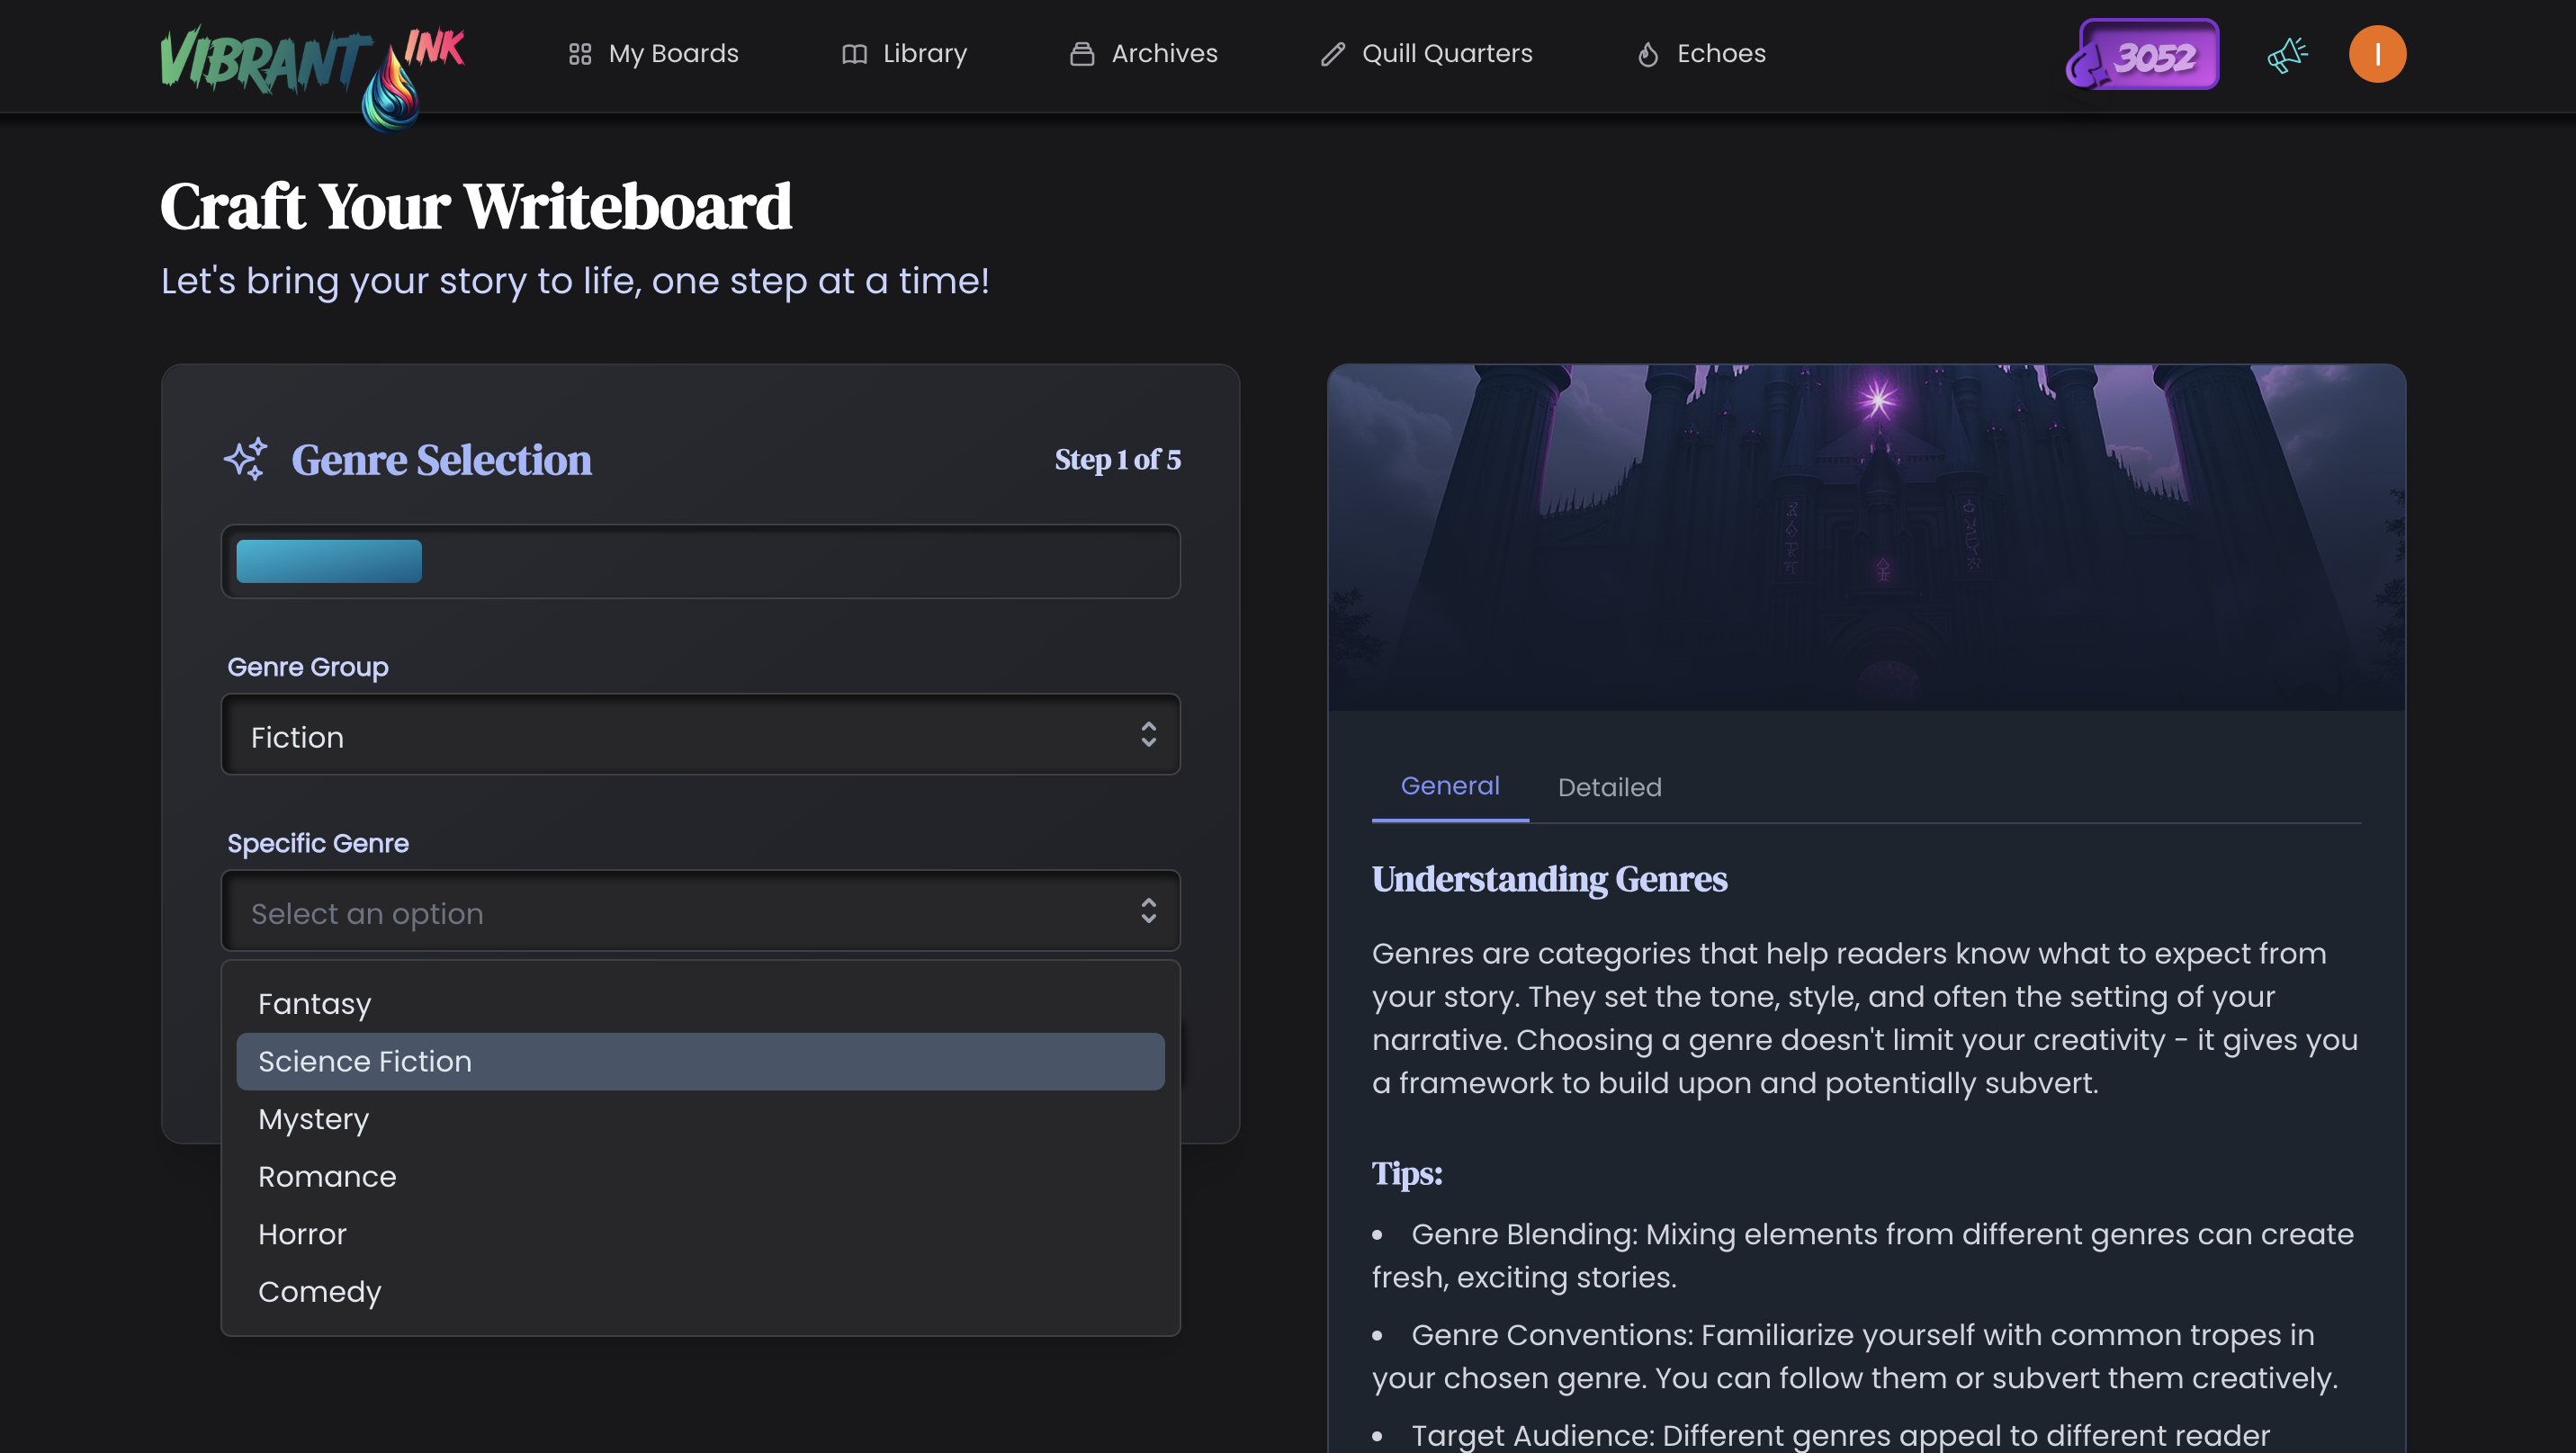Choose Science Fiction from genre list

pyautogui.click(x=700, y=1061)
